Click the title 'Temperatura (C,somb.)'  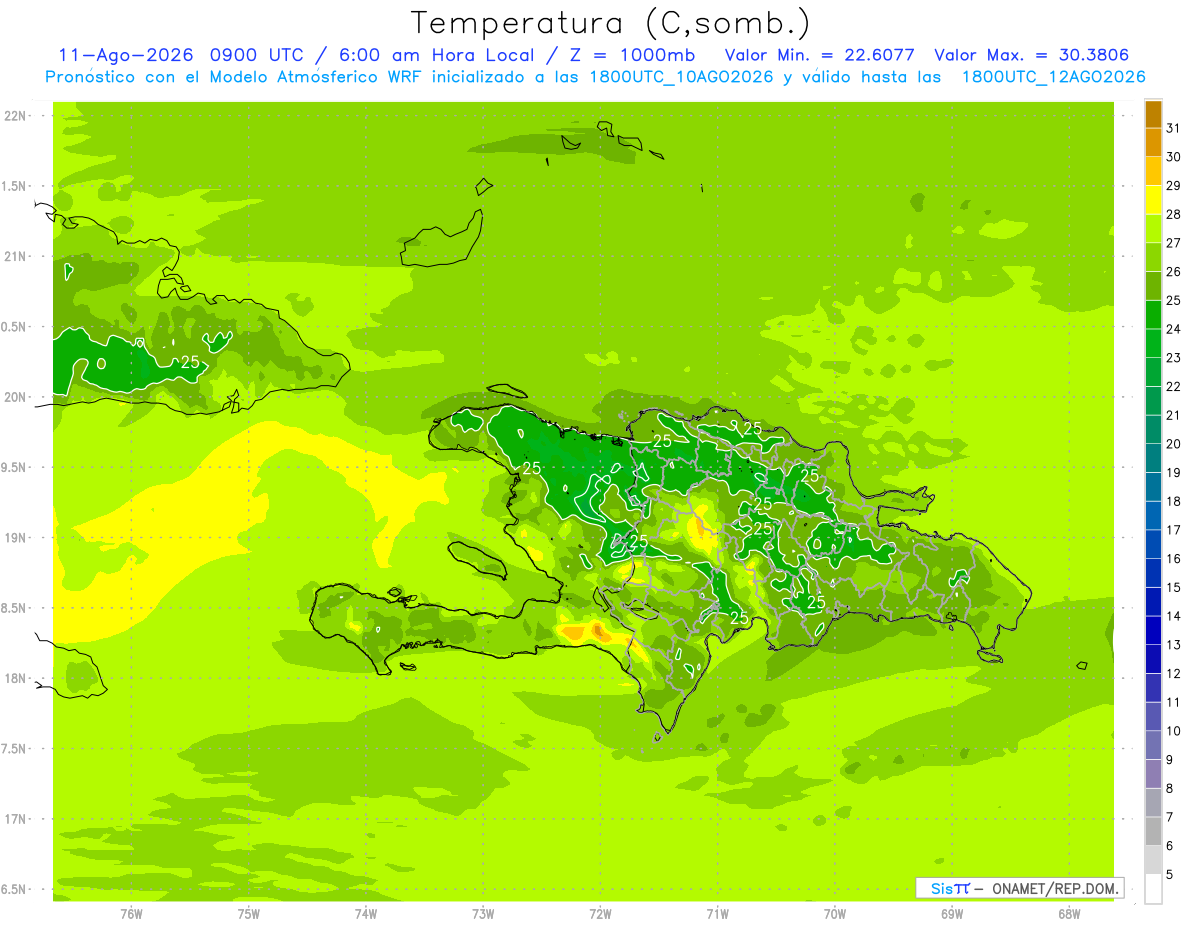click(x=611, y=23)
